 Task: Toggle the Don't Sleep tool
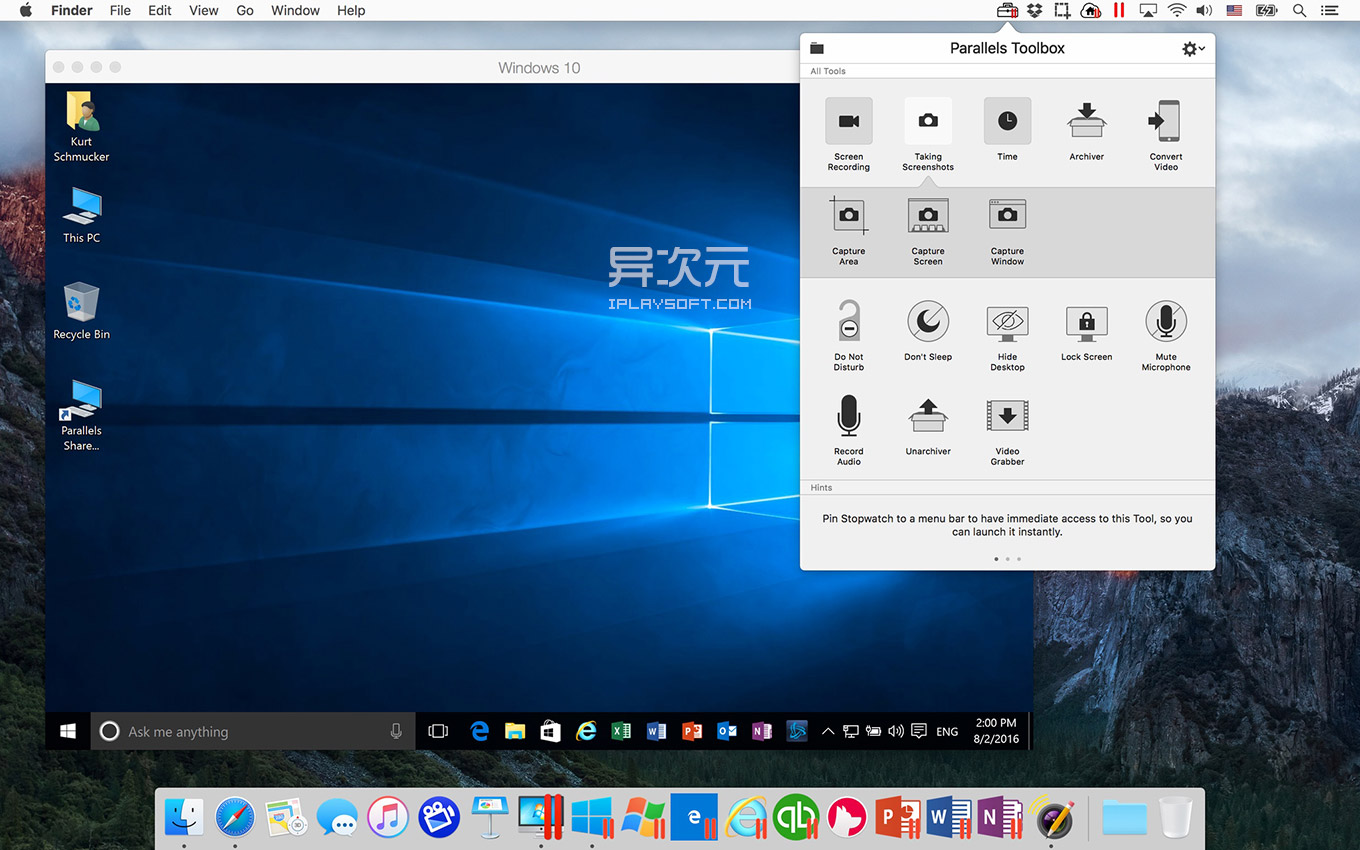click(x=928, y=330)
